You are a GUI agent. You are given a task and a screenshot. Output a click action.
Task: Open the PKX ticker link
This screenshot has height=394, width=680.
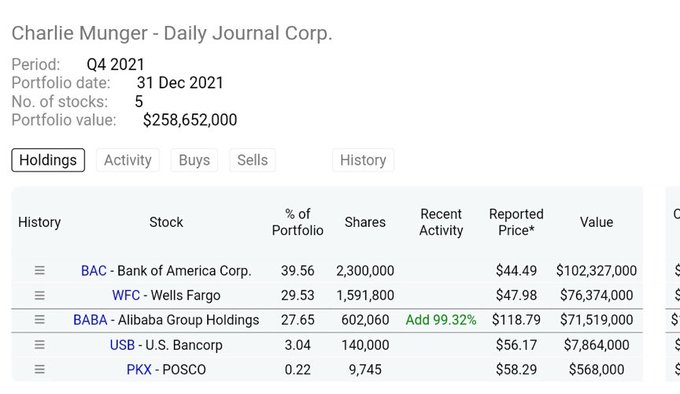pos(139,370)
